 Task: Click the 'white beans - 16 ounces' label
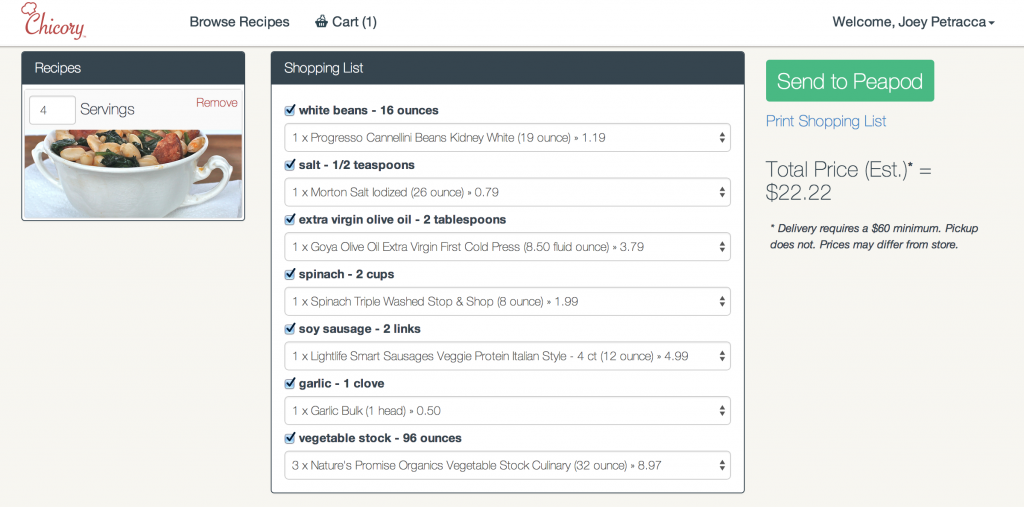click(x=368, y=110)
